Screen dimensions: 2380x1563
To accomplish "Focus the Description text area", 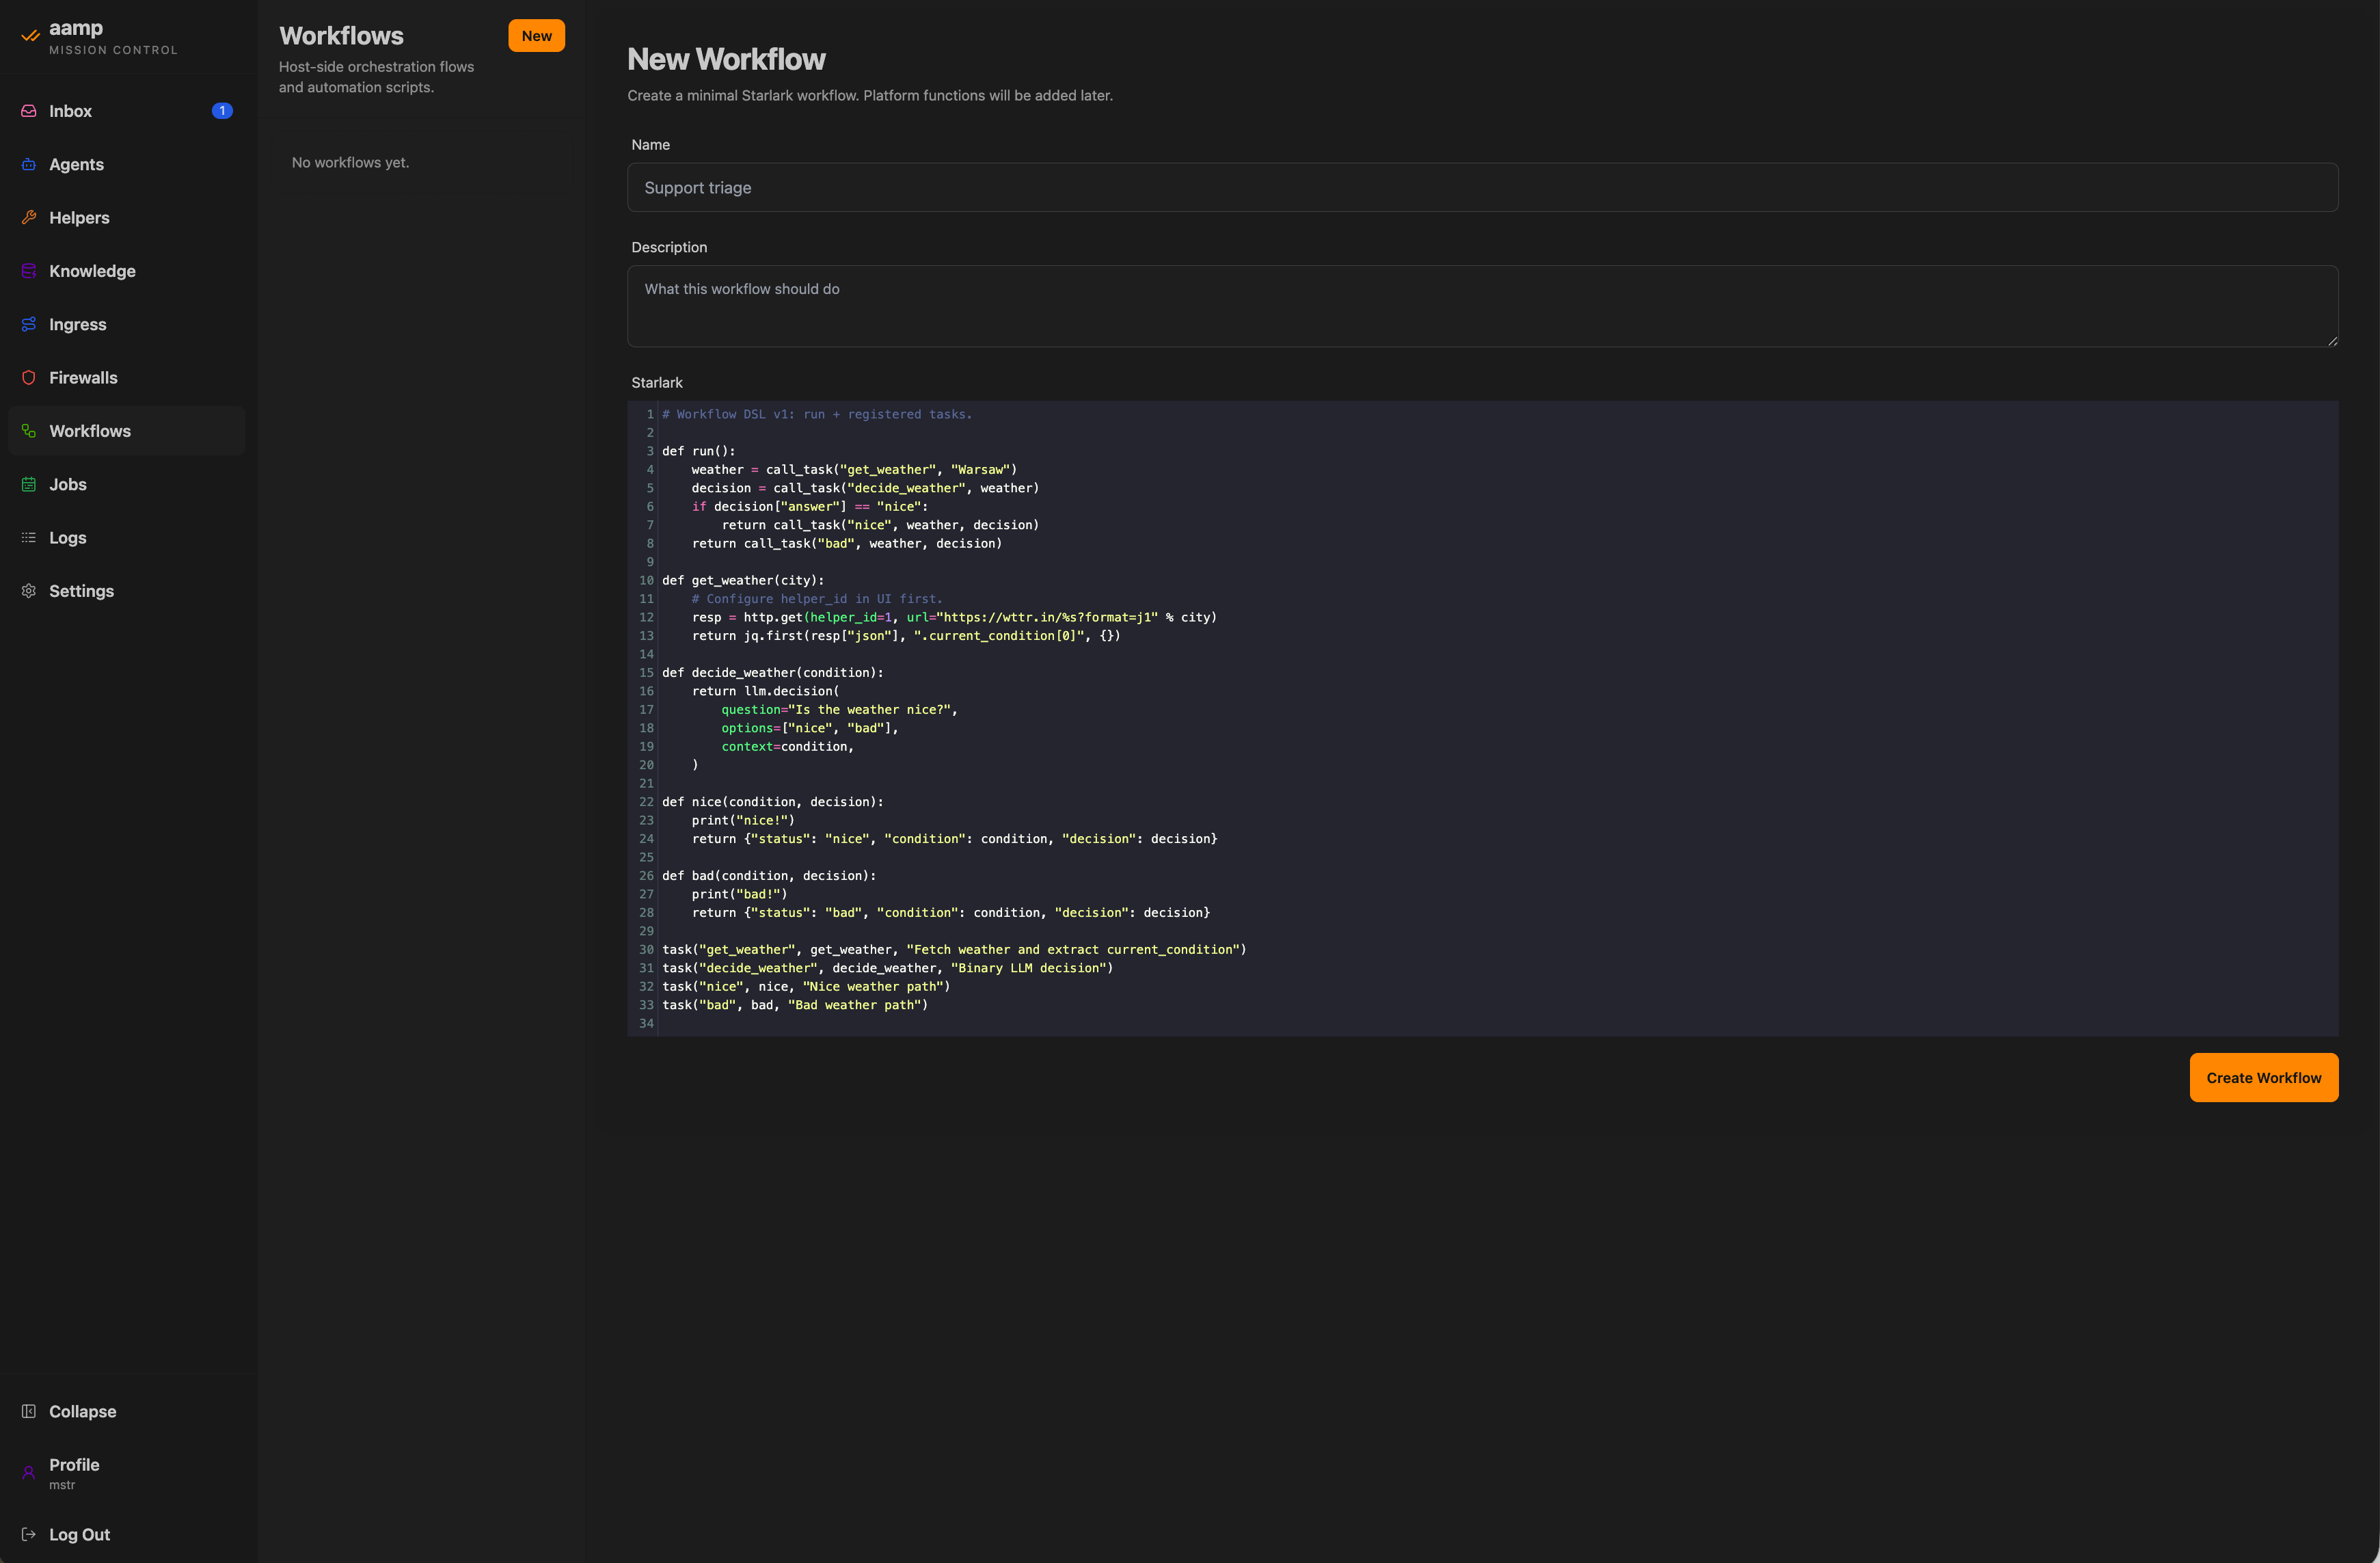I will pos(1482,306).
